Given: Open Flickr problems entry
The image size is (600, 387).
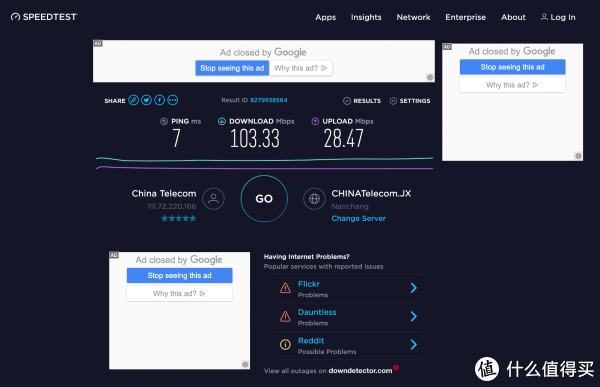Looking at the screenshot, I should tap(348, 289).
